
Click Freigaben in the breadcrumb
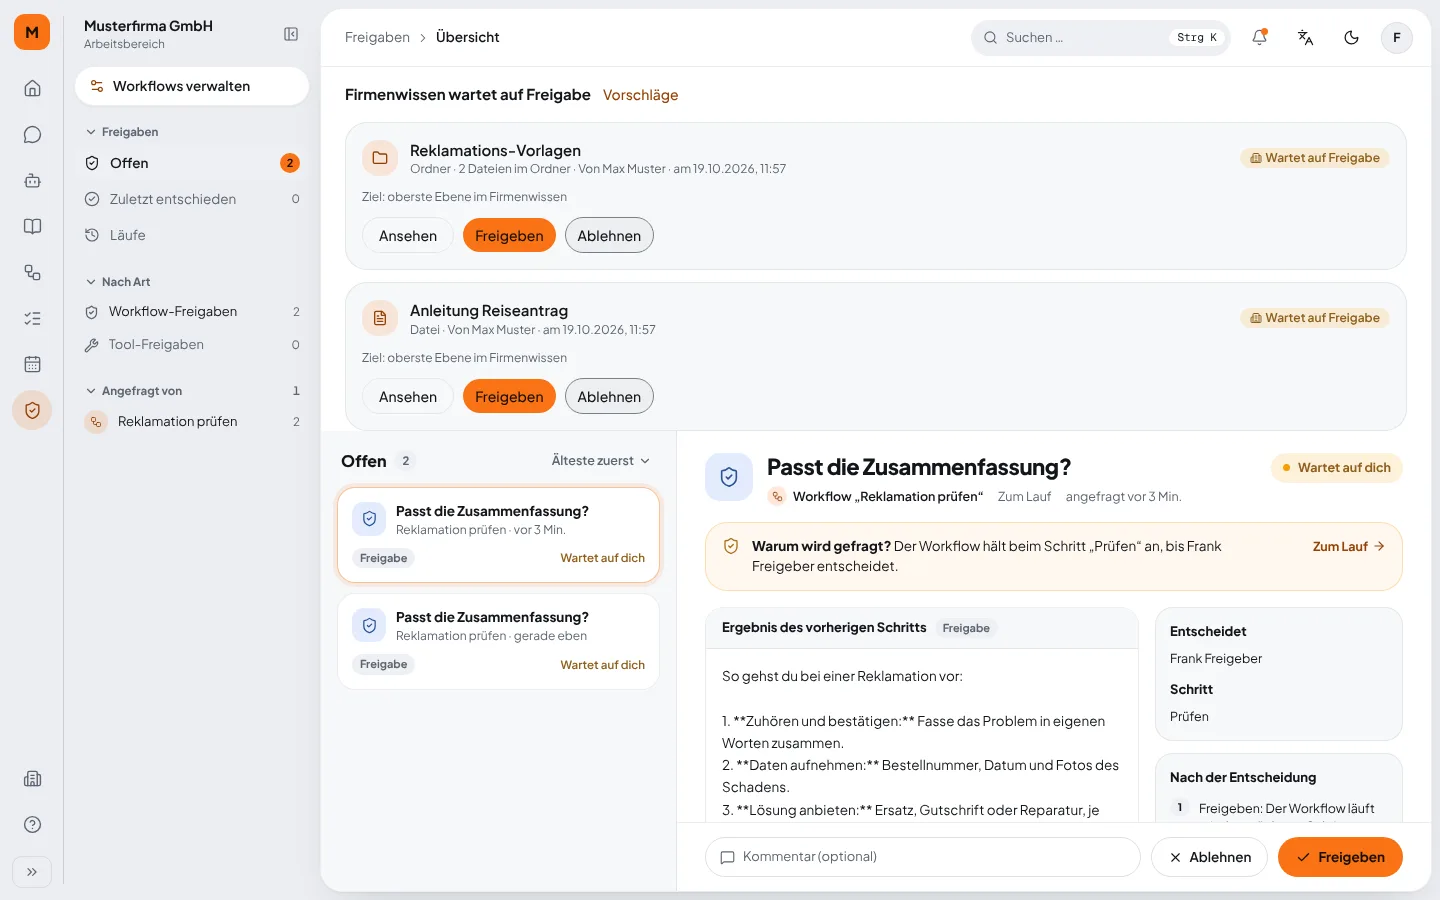377,37
